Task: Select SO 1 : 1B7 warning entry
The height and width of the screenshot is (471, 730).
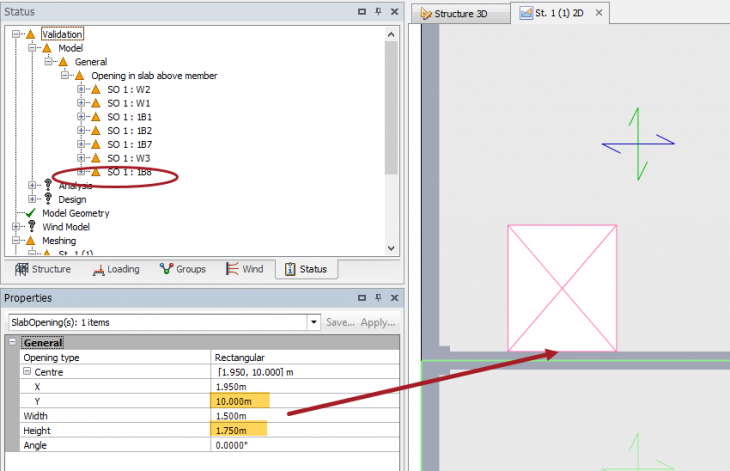Action: pyautogui.click(x=129, y=144)
